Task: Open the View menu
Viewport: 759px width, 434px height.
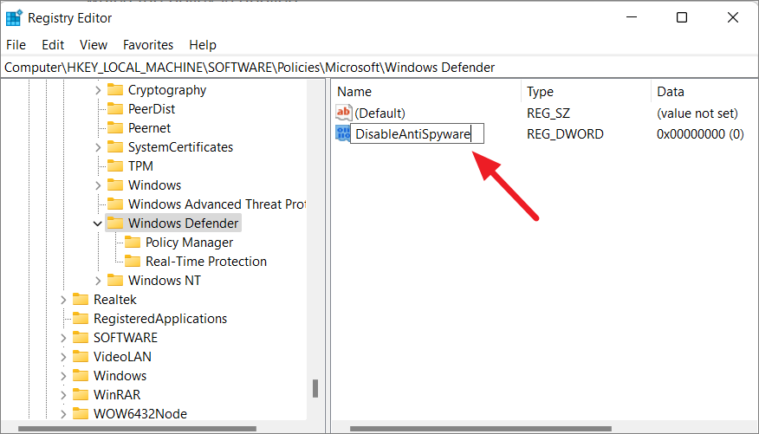Action: coord(93,45)
